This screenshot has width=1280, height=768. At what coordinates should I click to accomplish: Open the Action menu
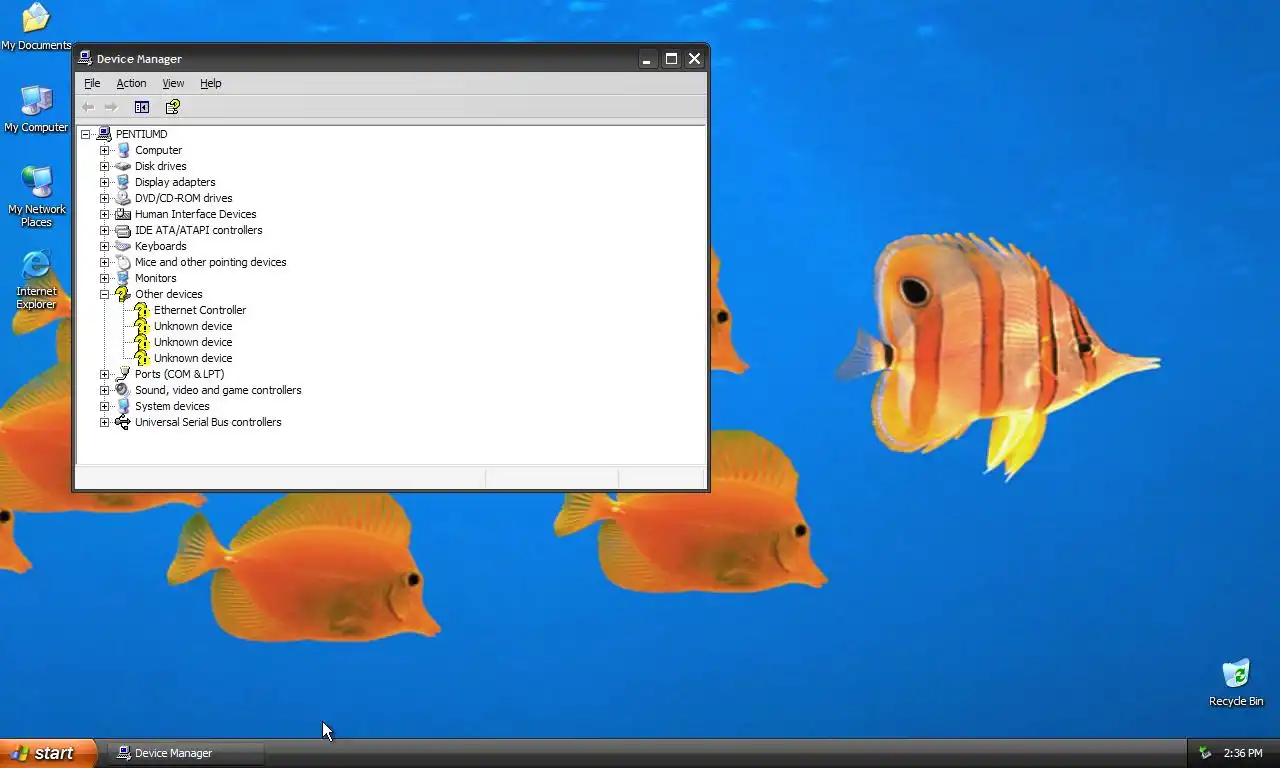tap(131, 83)
